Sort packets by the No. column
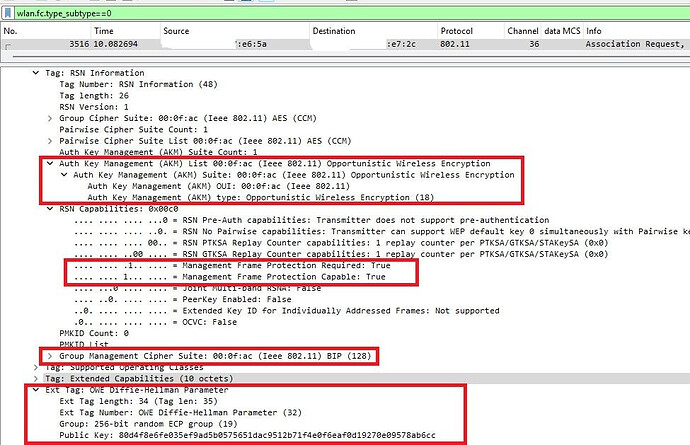This screenshot has width=690, height=445. point(46,31)
